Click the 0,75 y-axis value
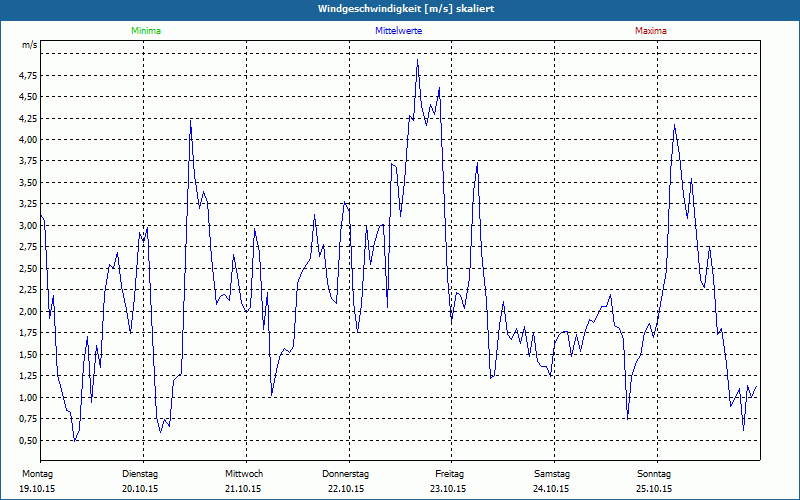Image resolution: width=800 pixels, height=500 pixels. pyautogui.click(x=29, y=419)
